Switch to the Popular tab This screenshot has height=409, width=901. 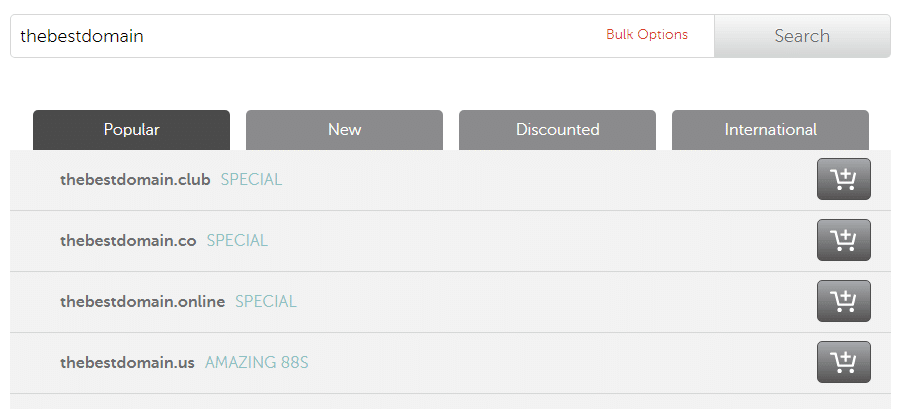tap(132, 130)
